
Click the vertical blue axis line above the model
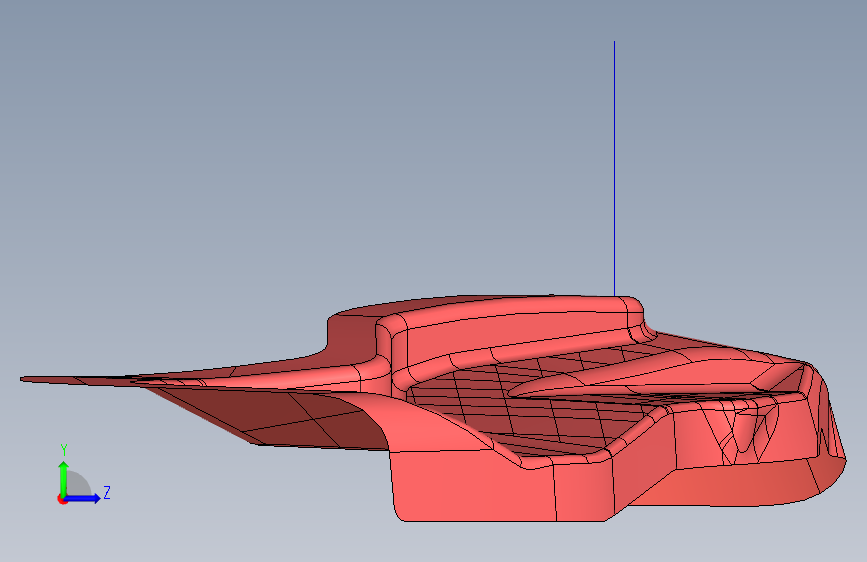coord(614,168)
